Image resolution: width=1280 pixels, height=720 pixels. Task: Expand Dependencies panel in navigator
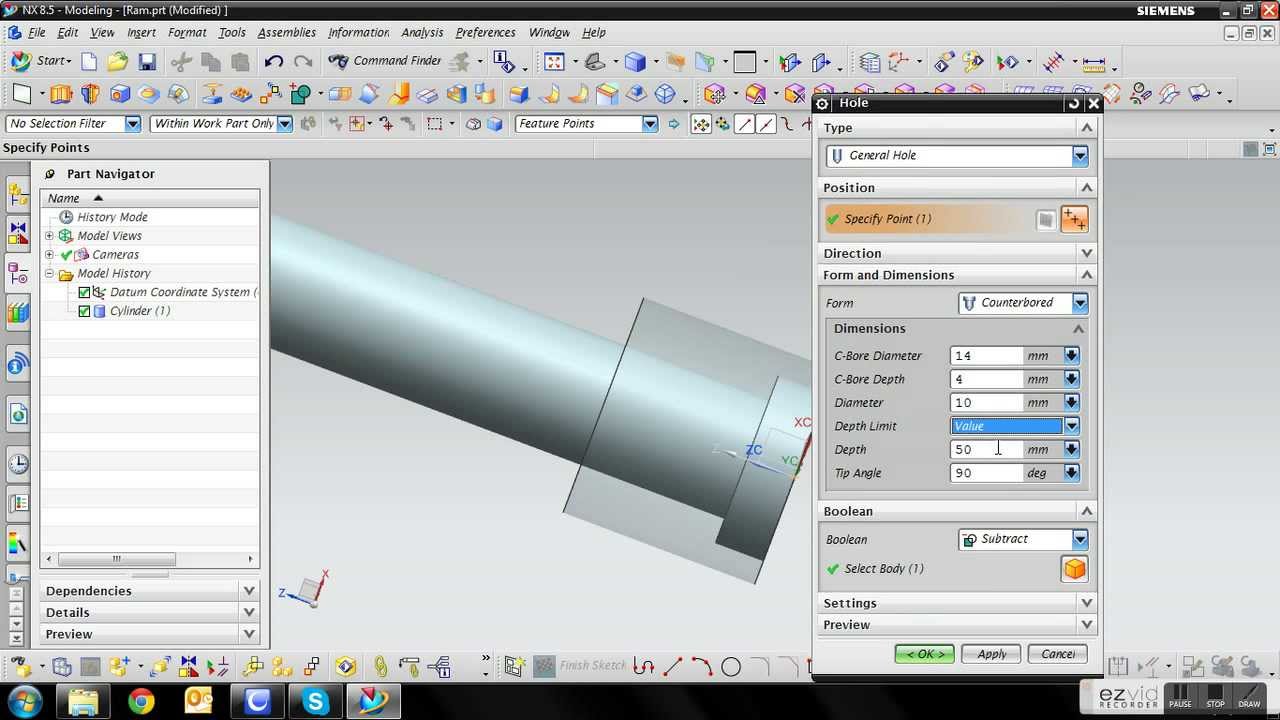[150, 591]
